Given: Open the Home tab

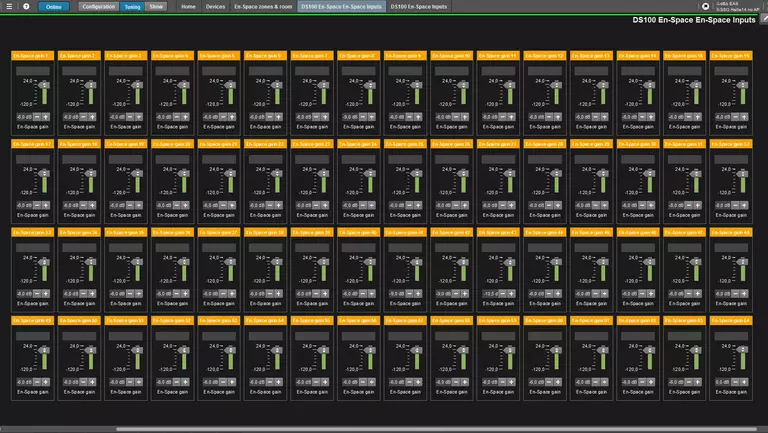Looking at the screenshot, I should 188,7.
